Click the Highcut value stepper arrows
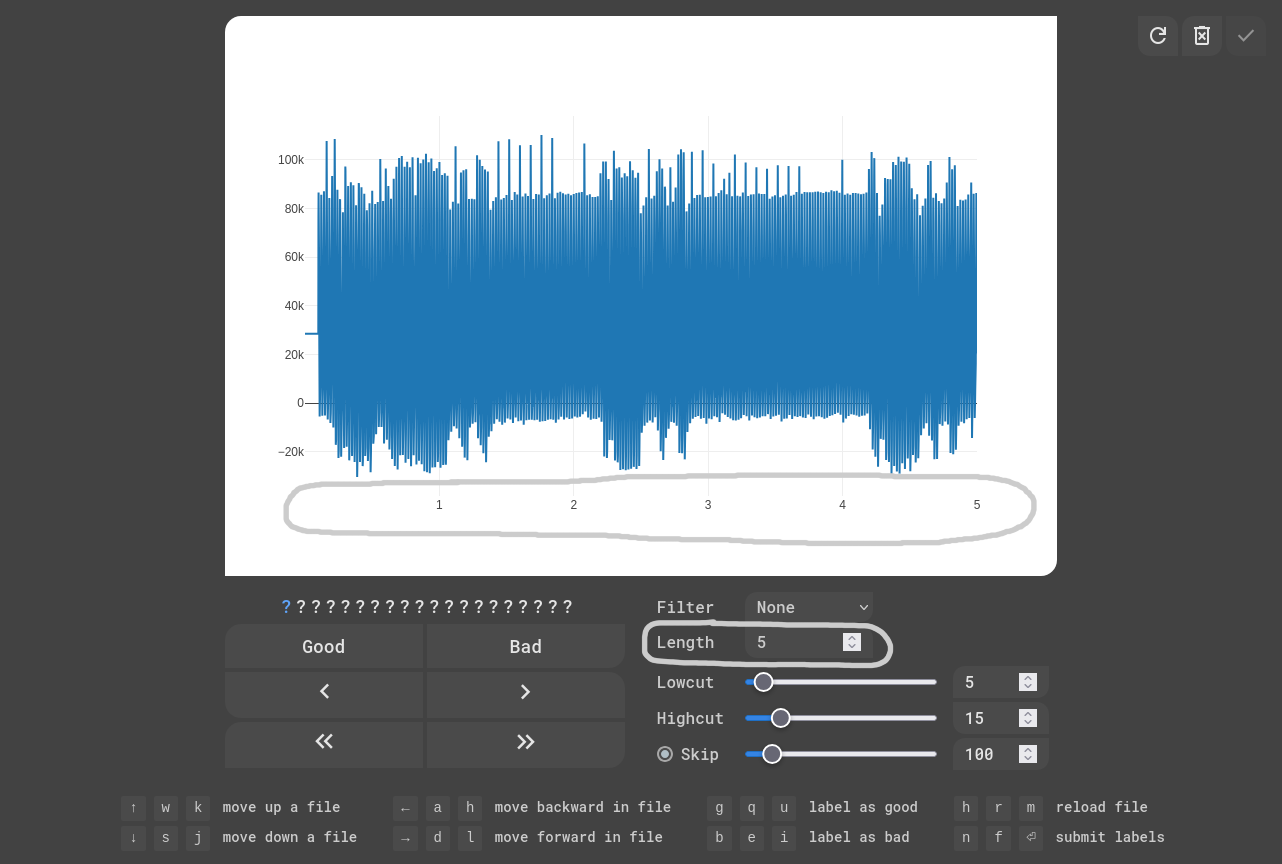This screenshot has height=864, width=1282. (1028, 718)
